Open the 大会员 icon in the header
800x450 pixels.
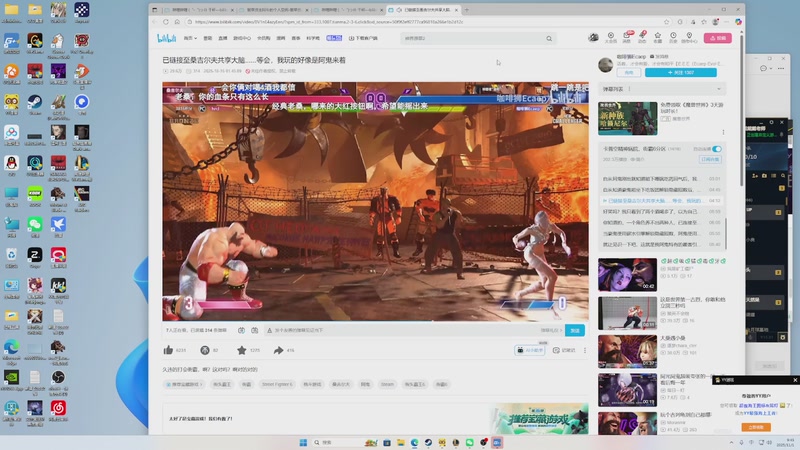click(611, 37)
